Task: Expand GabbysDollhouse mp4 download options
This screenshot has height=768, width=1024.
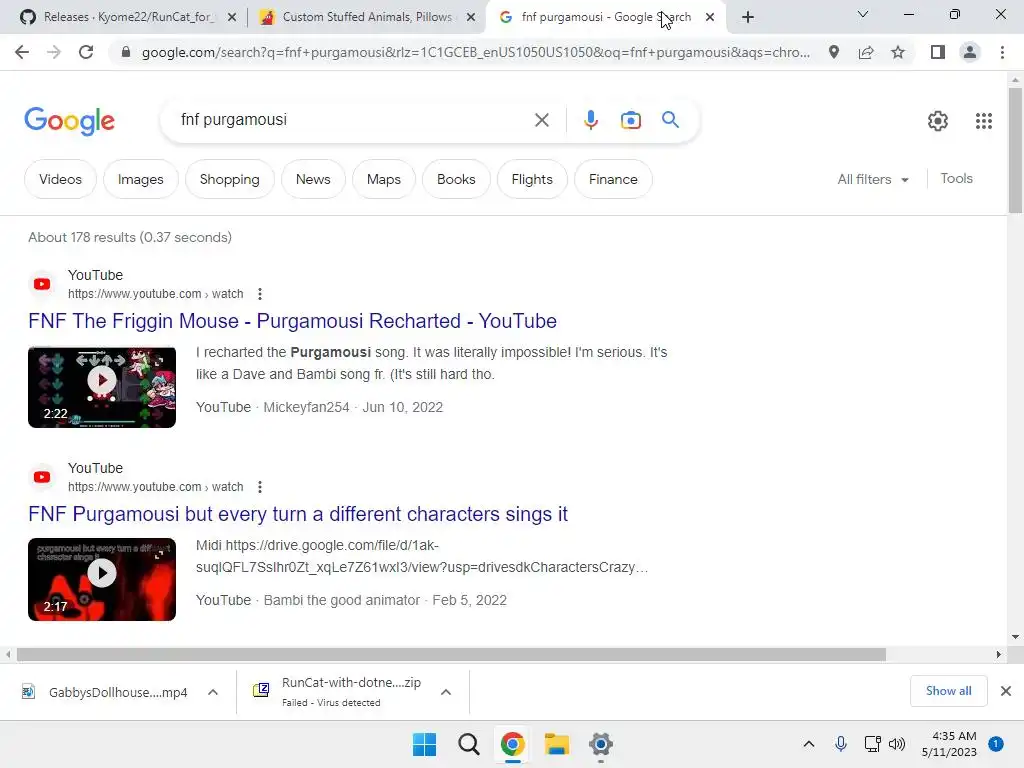Action: point(213,692)
